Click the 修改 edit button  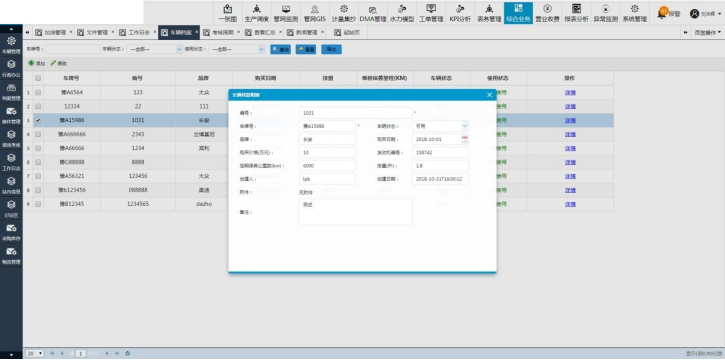coord(59,63)
